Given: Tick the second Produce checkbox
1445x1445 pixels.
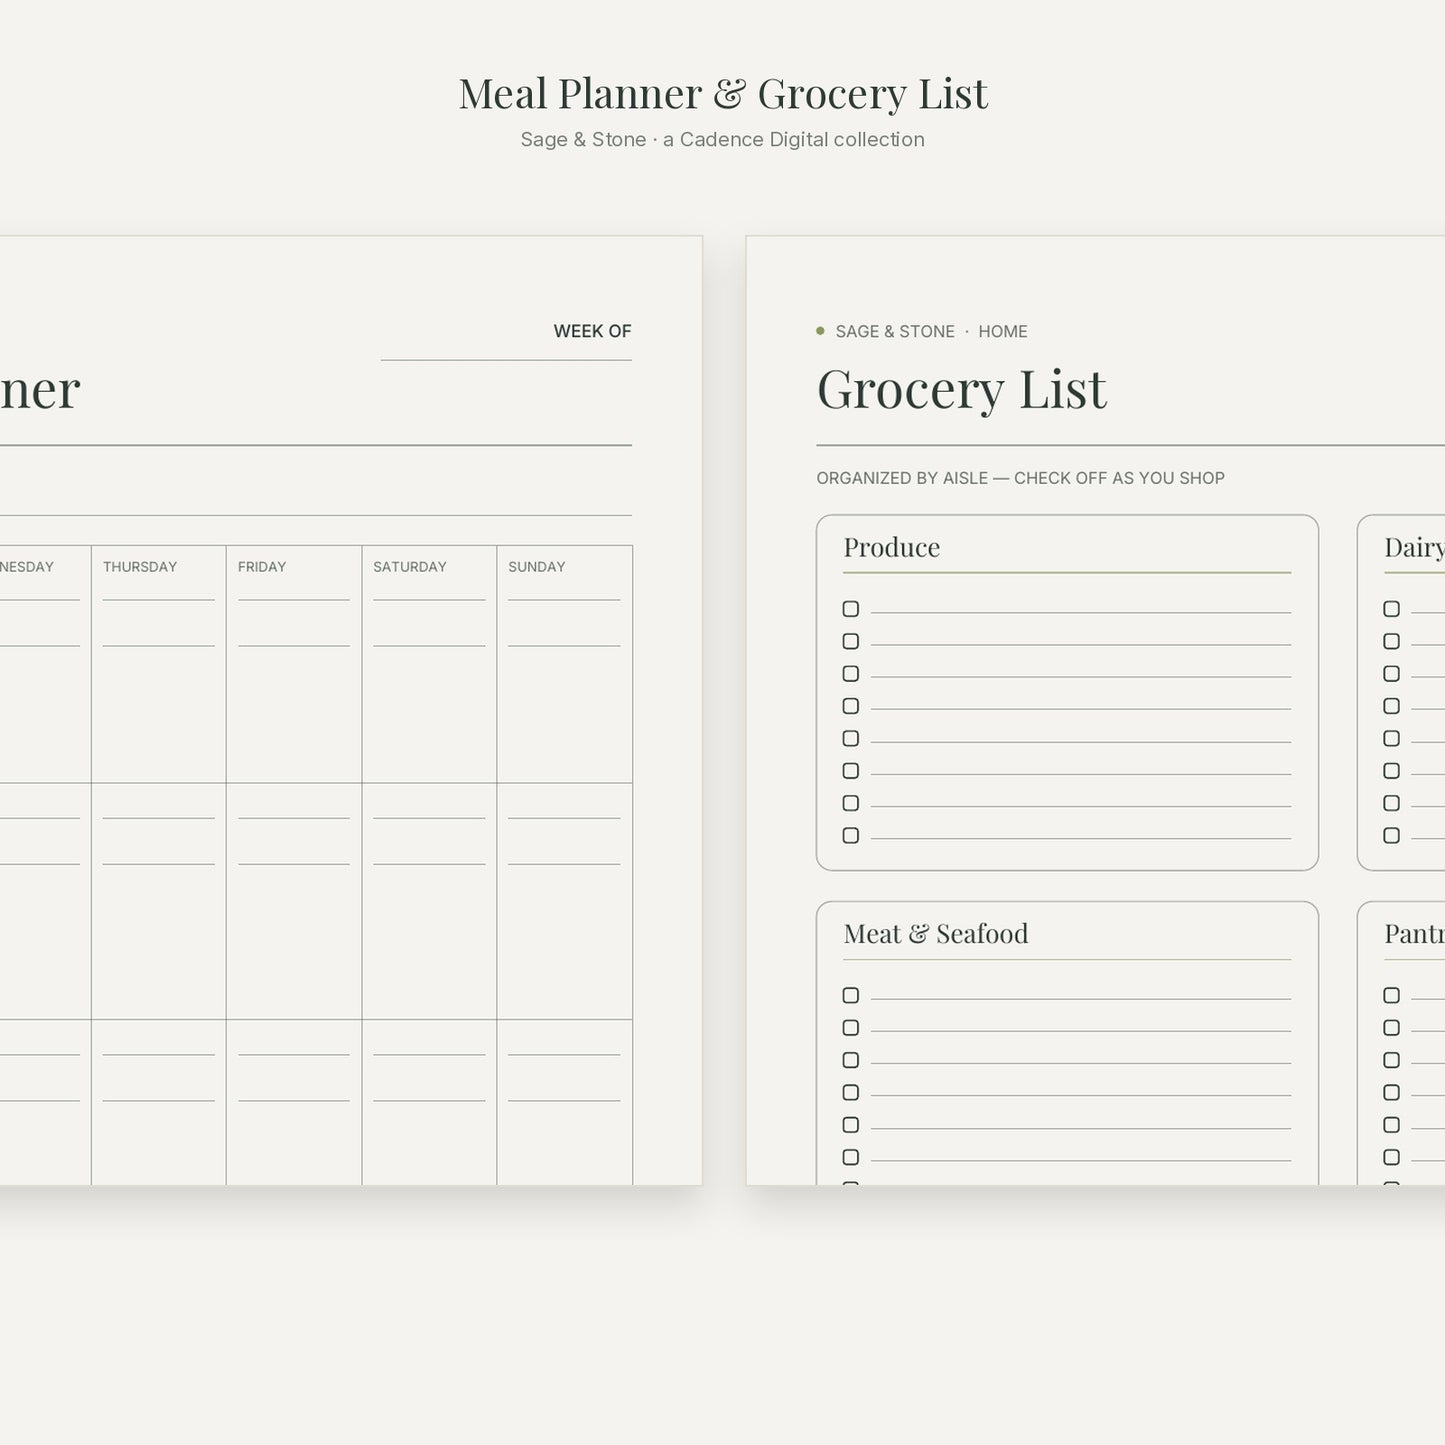Looking at the screenshot, I should [x=851, y=641].
